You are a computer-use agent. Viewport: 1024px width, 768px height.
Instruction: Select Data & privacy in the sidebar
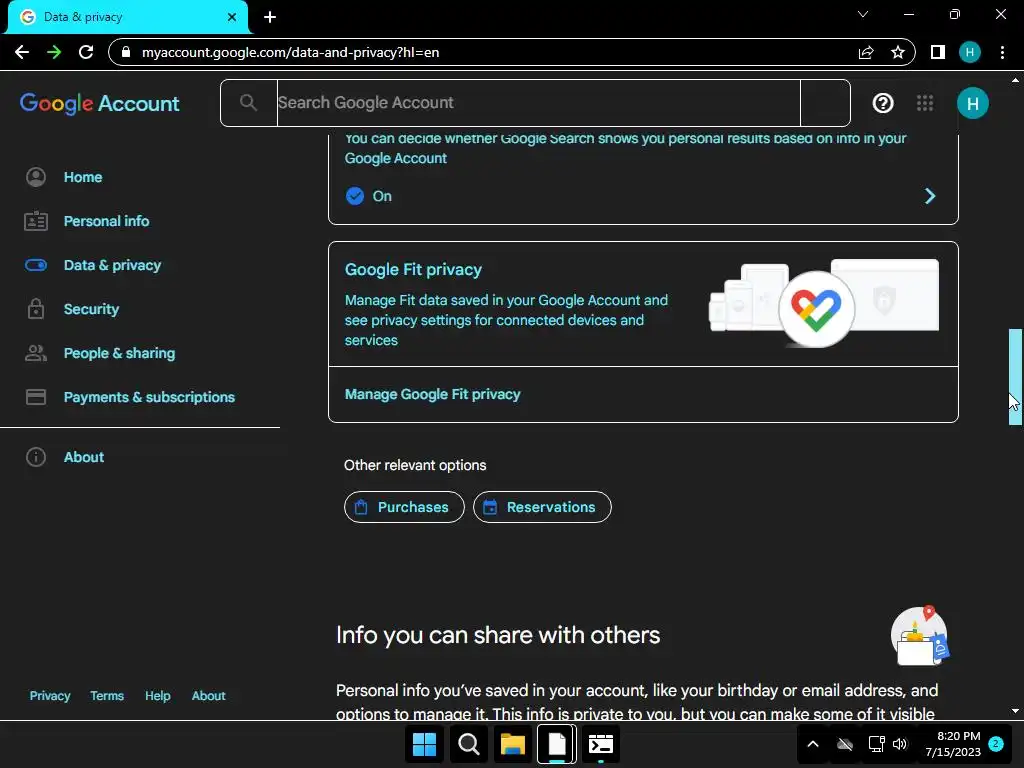(x=112, y=265)
